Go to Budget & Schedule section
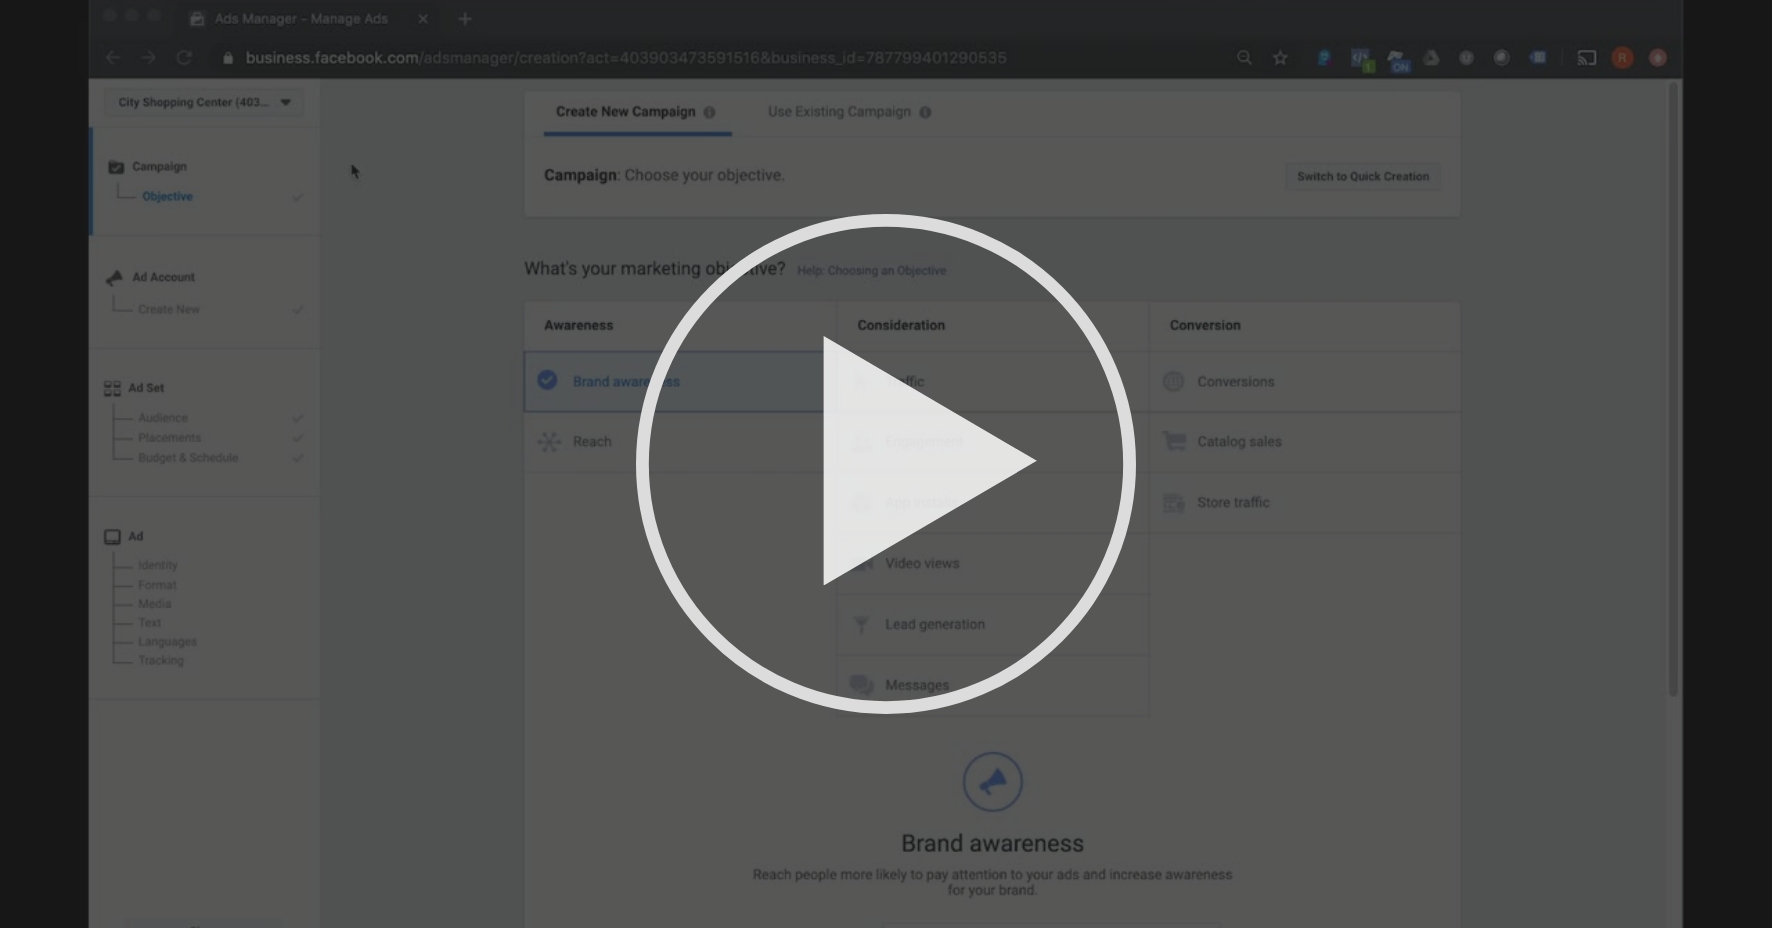The height and width of the screenshot is (928, 1772). point(188,457)
